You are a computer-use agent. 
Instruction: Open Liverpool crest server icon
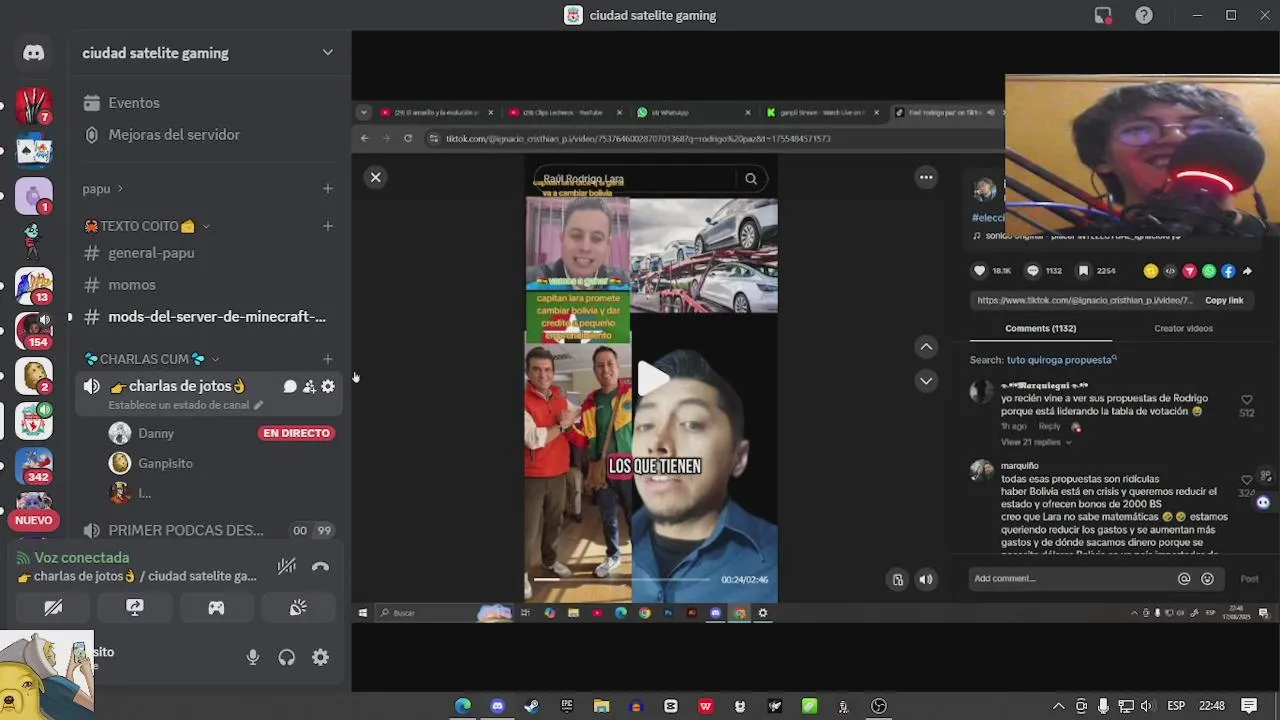pyautogui.click(x=34, y=421)
